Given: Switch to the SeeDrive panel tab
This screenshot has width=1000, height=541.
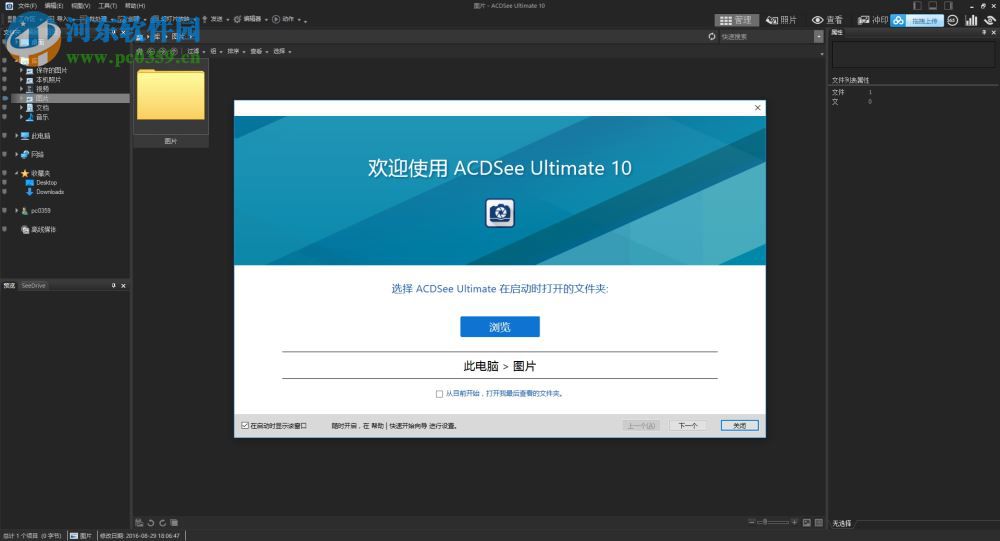Looking at the screenshot, I should click(33, 286).
